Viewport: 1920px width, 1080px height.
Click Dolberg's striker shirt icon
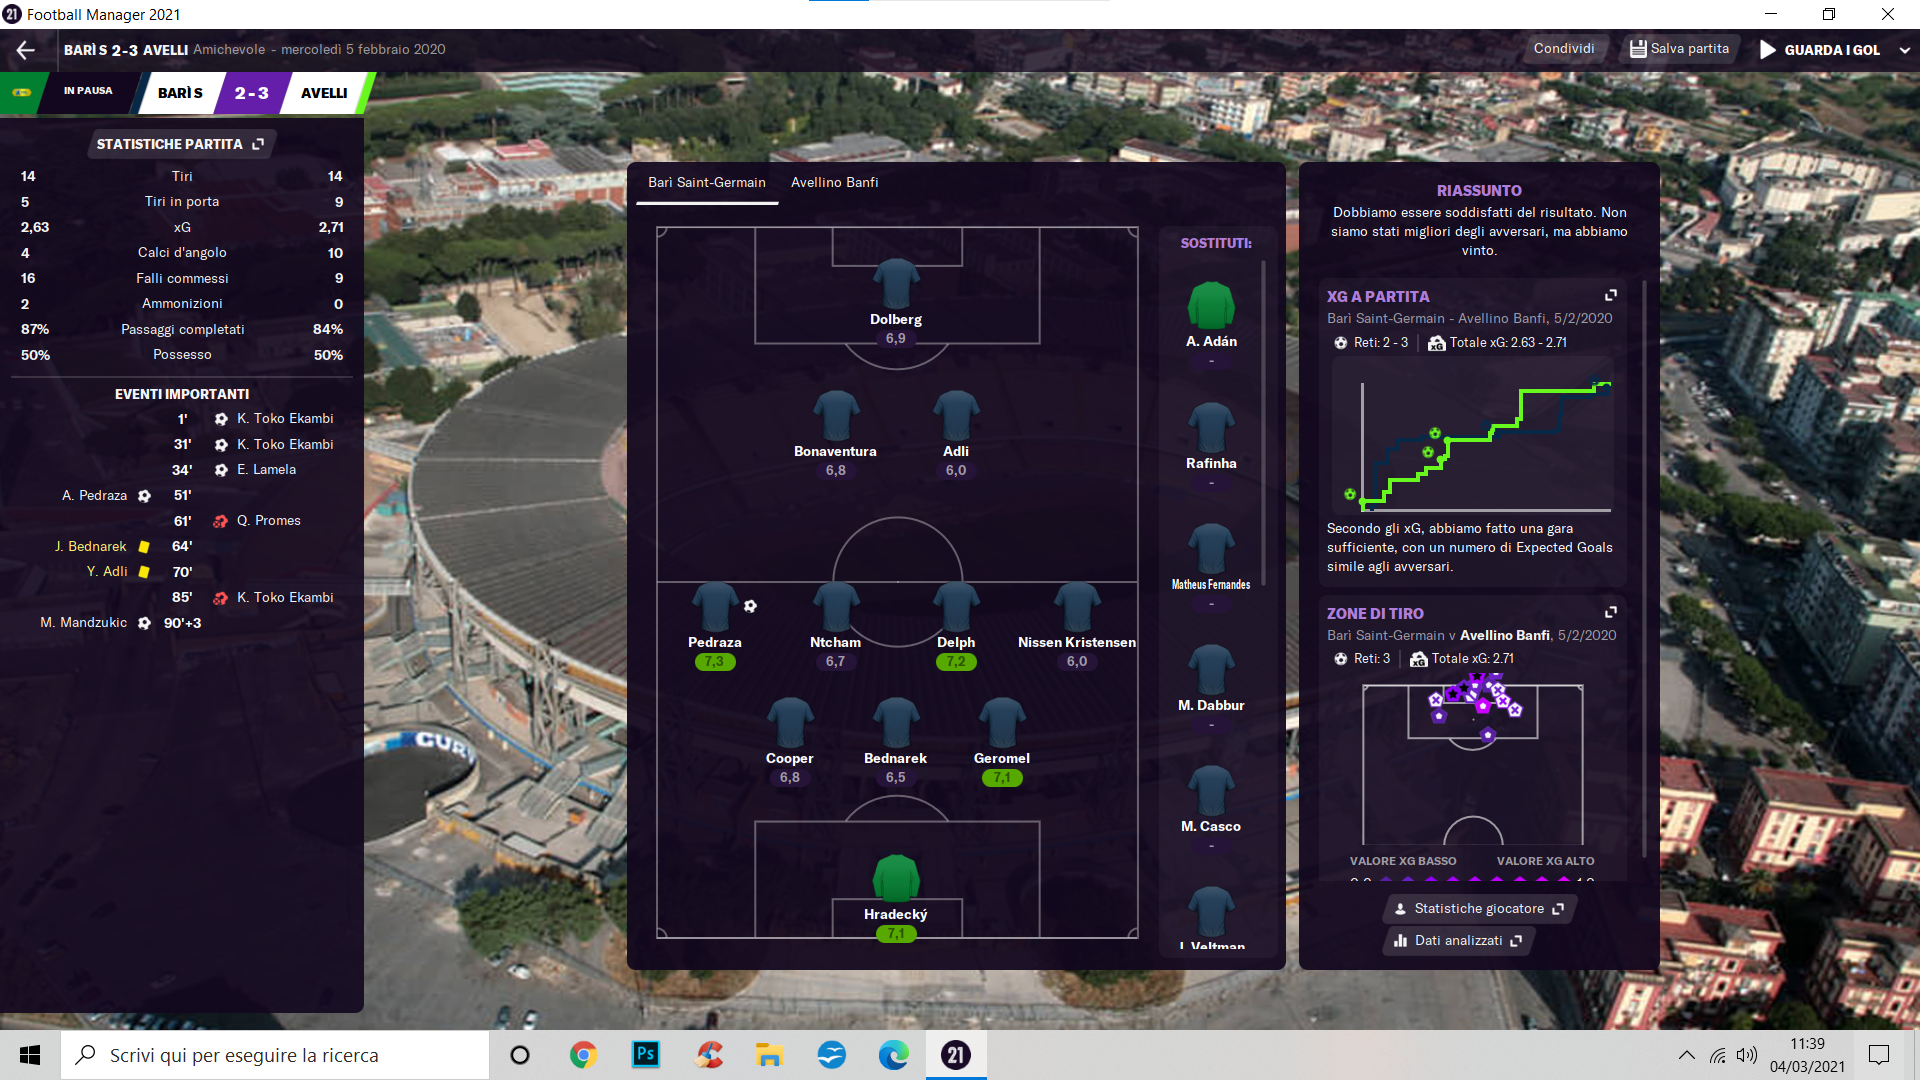click(x=895, y=284)
